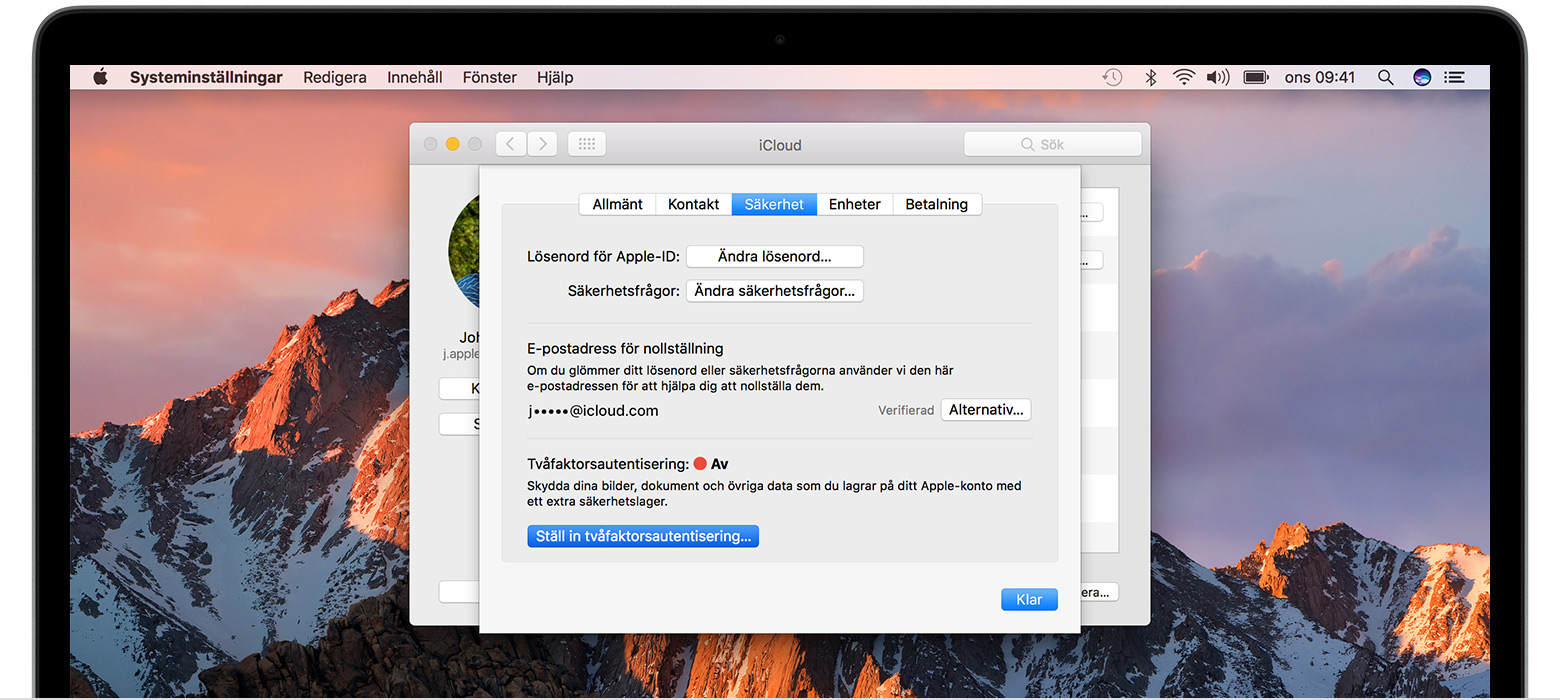Click the battery status icon
1560x700 pixels.
[x=1255, y=77]
